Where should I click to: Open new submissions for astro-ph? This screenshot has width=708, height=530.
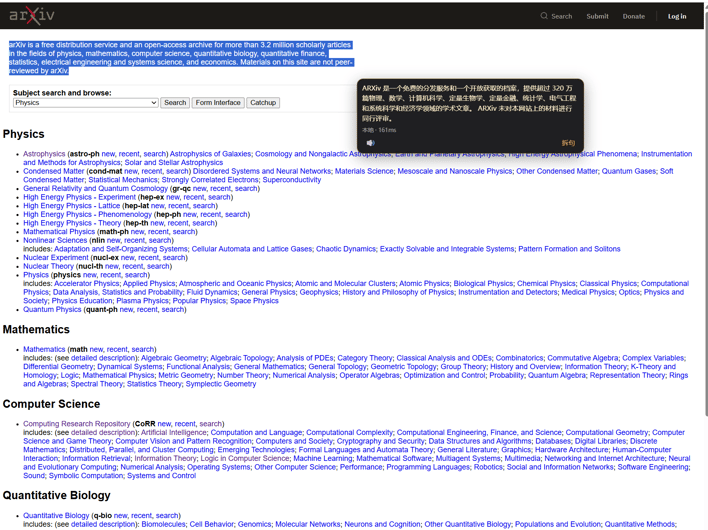pos(108,154)
